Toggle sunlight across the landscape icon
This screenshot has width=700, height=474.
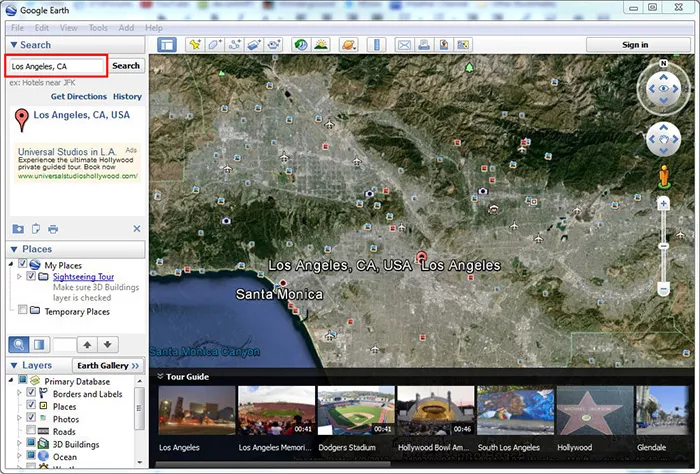pos(321,45)
